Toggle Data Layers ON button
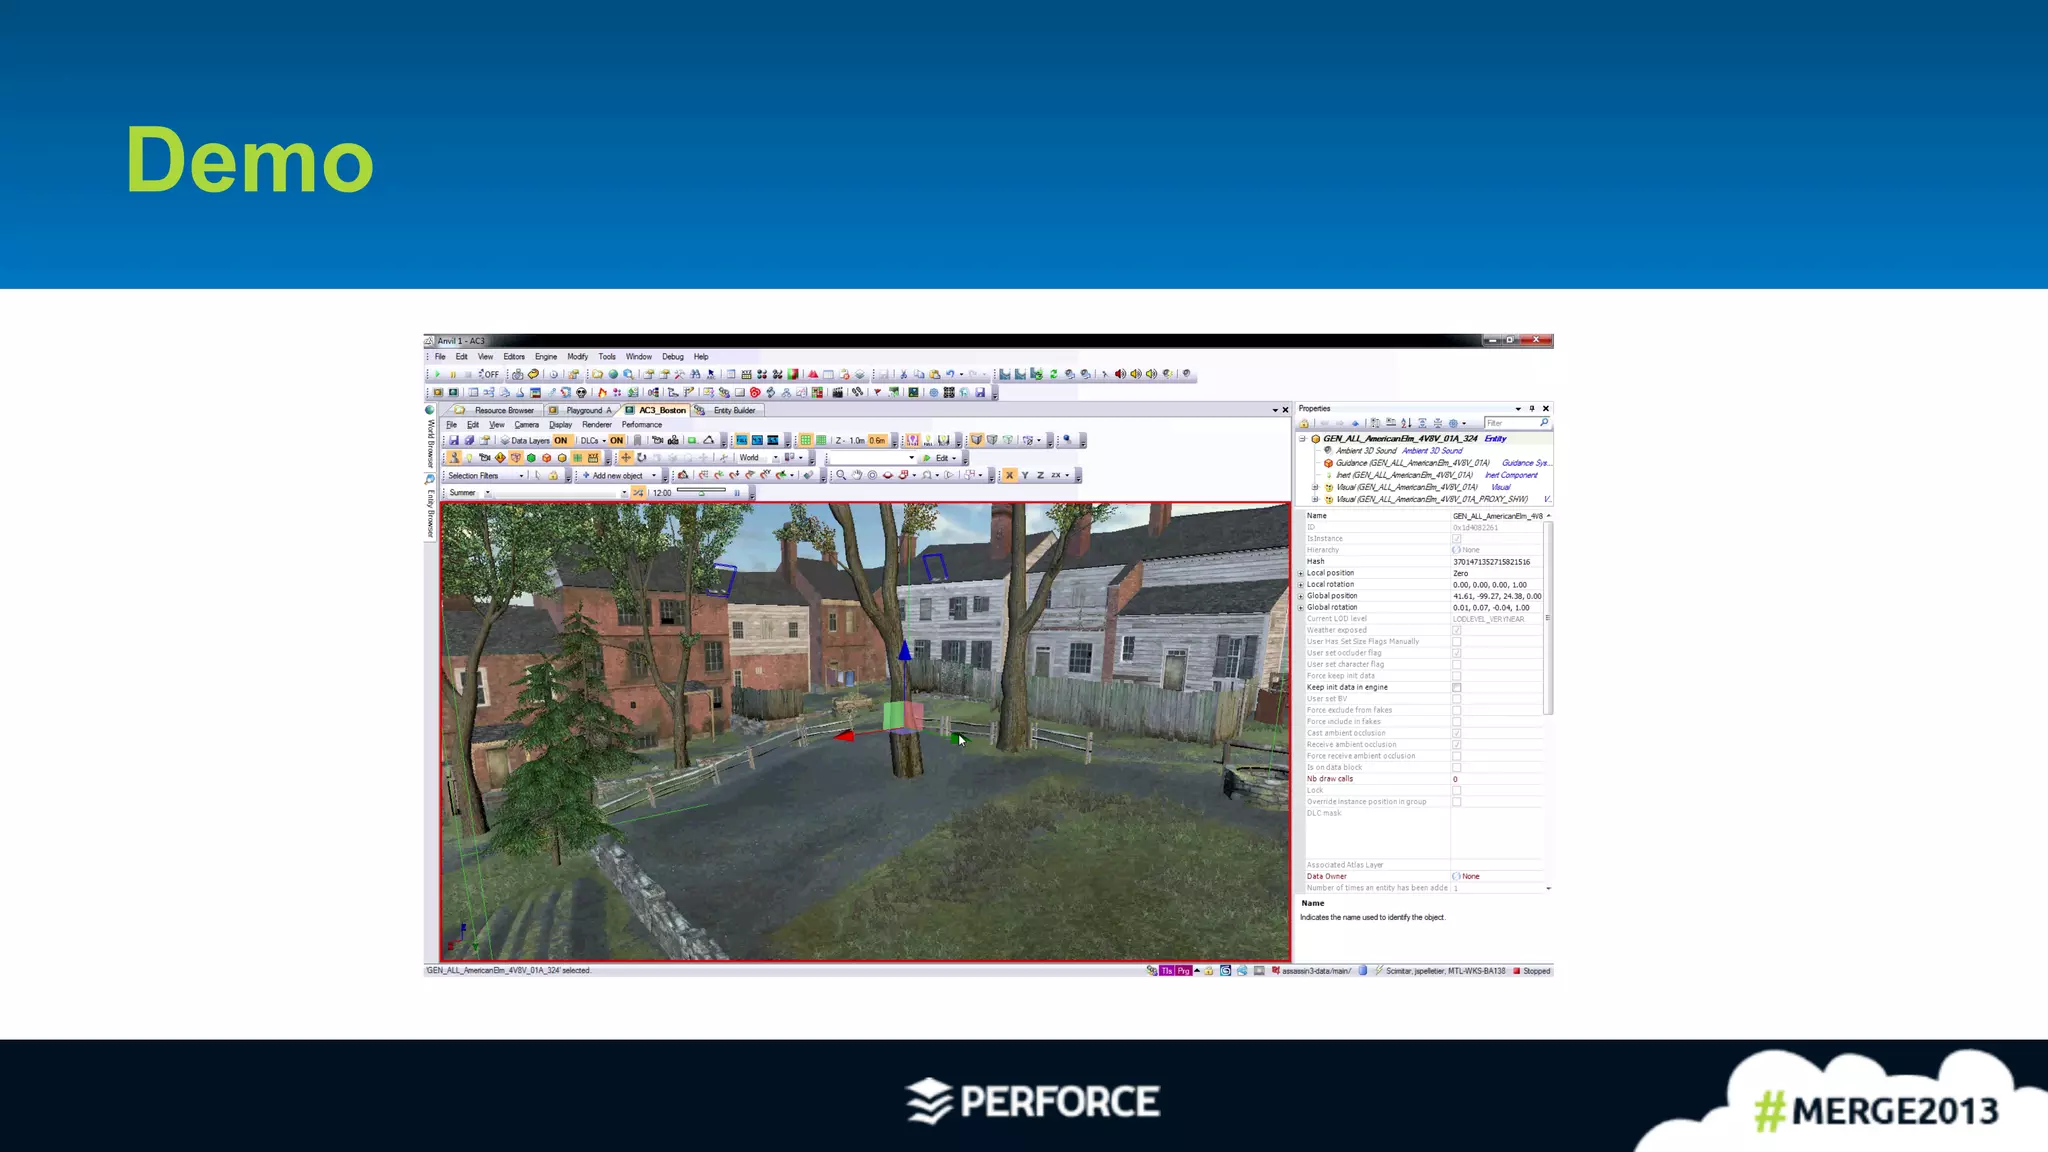 [x=561, y=440]
